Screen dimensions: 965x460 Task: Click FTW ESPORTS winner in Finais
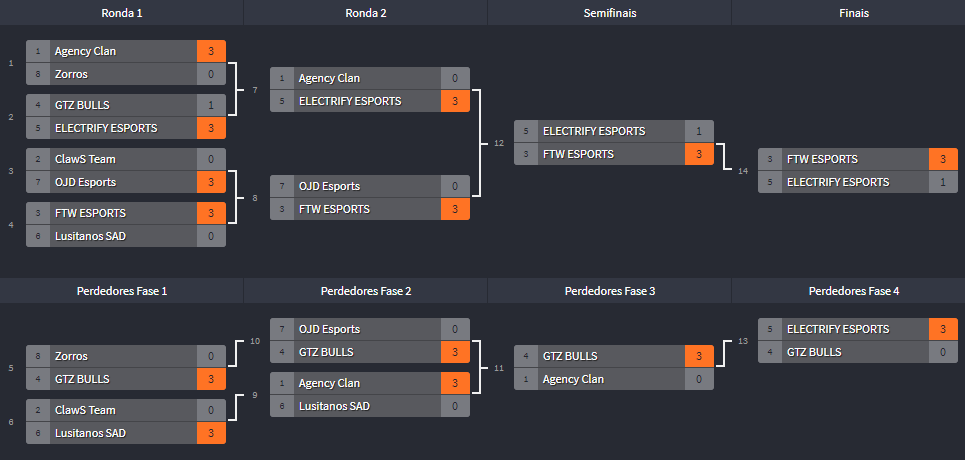[x=822, y=159]
